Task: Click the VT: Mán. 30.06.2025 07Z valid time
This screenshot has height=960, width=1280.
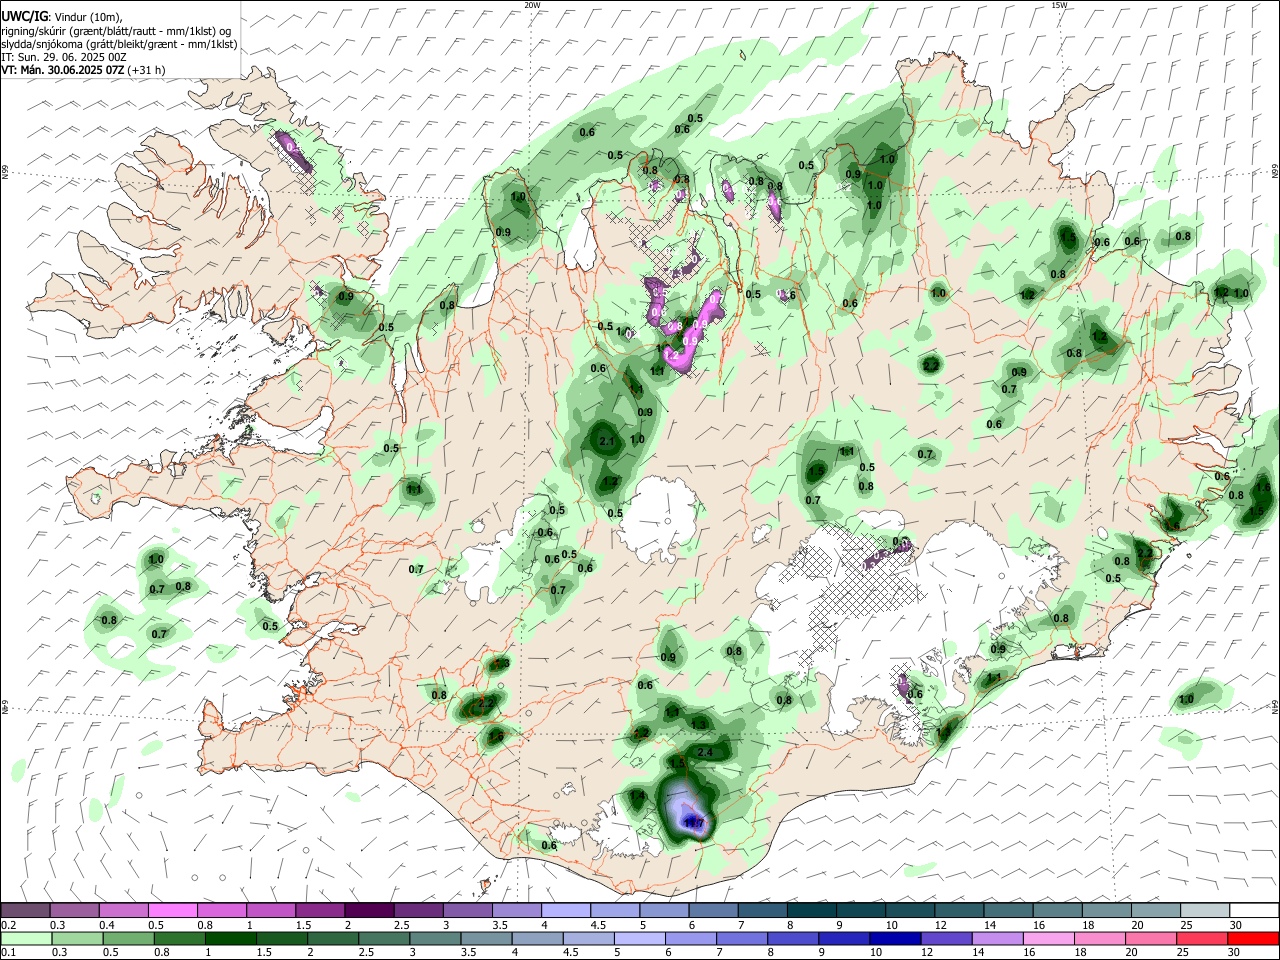Action: [x=83, y=70]
